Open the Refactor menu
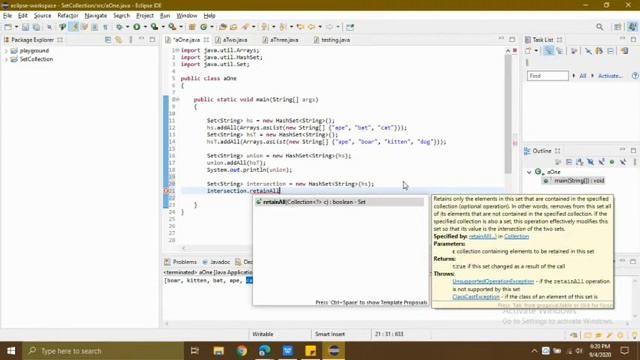Image resolution: width=640 pixels, height=360 pixels. coord(68,16)
